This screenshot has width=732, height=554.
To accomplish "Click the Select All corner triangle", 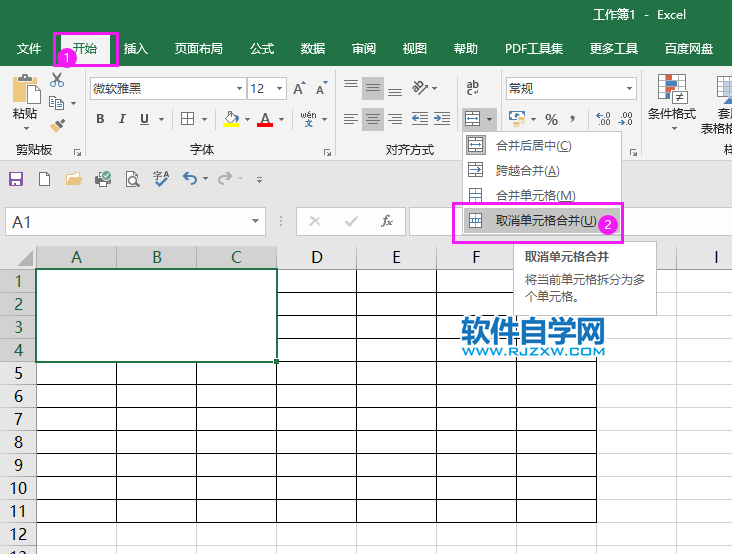I will (x=24, y=258).
